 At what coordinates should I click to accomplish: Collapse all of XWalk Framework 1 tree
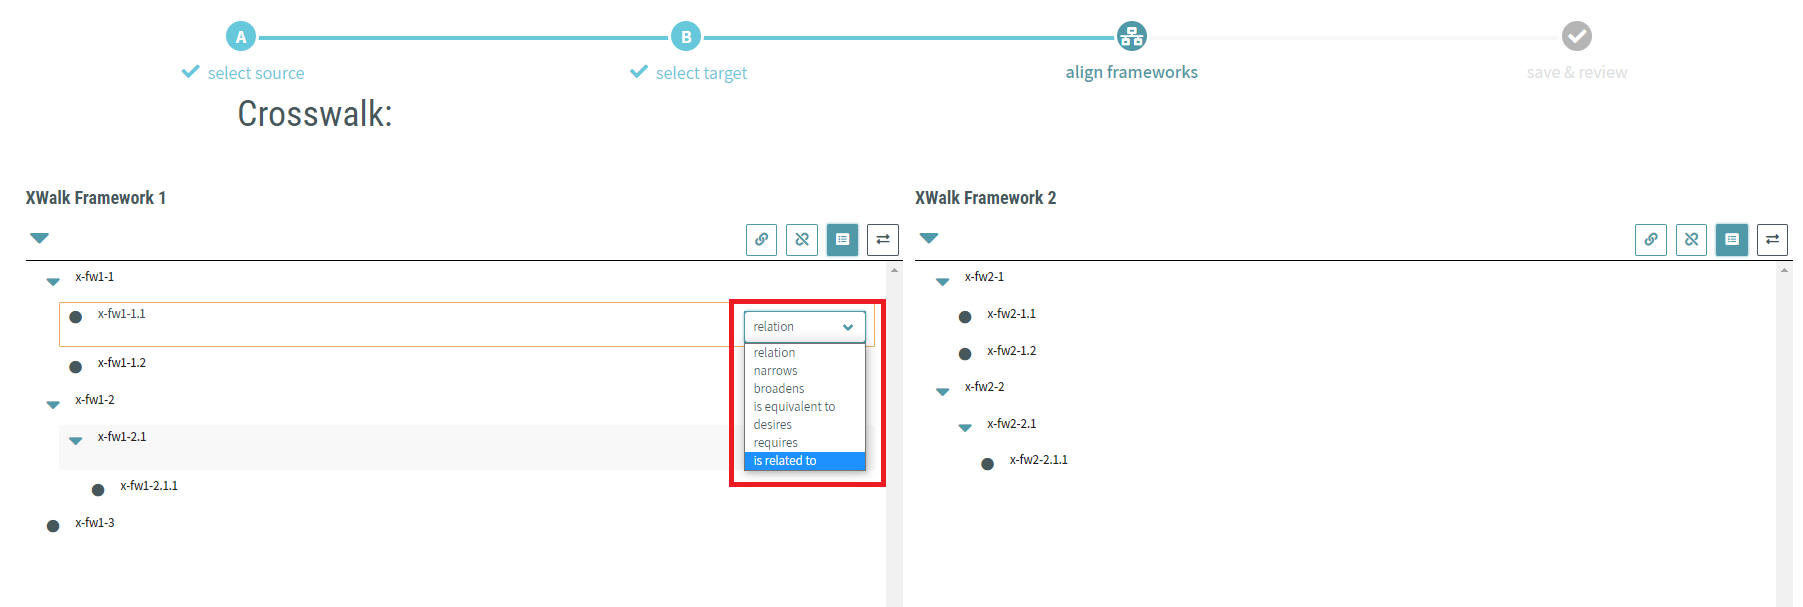[x=39, y=238]
